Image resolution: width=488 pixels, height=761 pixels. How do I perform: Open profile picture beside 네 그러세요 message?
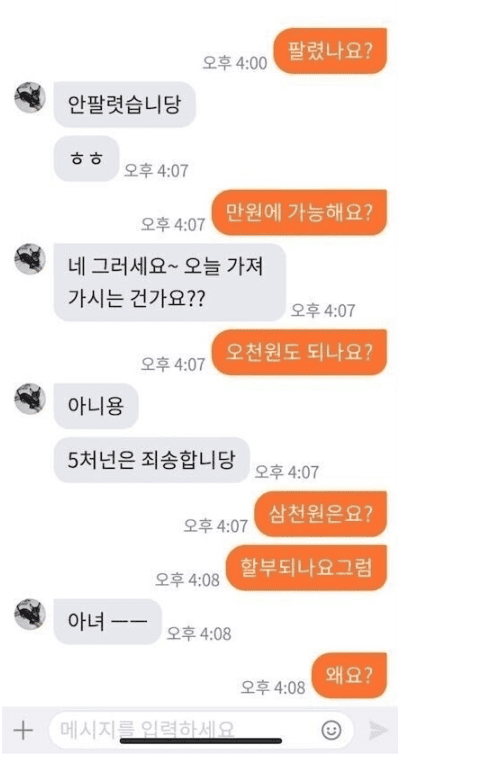(x=30, y=259)
